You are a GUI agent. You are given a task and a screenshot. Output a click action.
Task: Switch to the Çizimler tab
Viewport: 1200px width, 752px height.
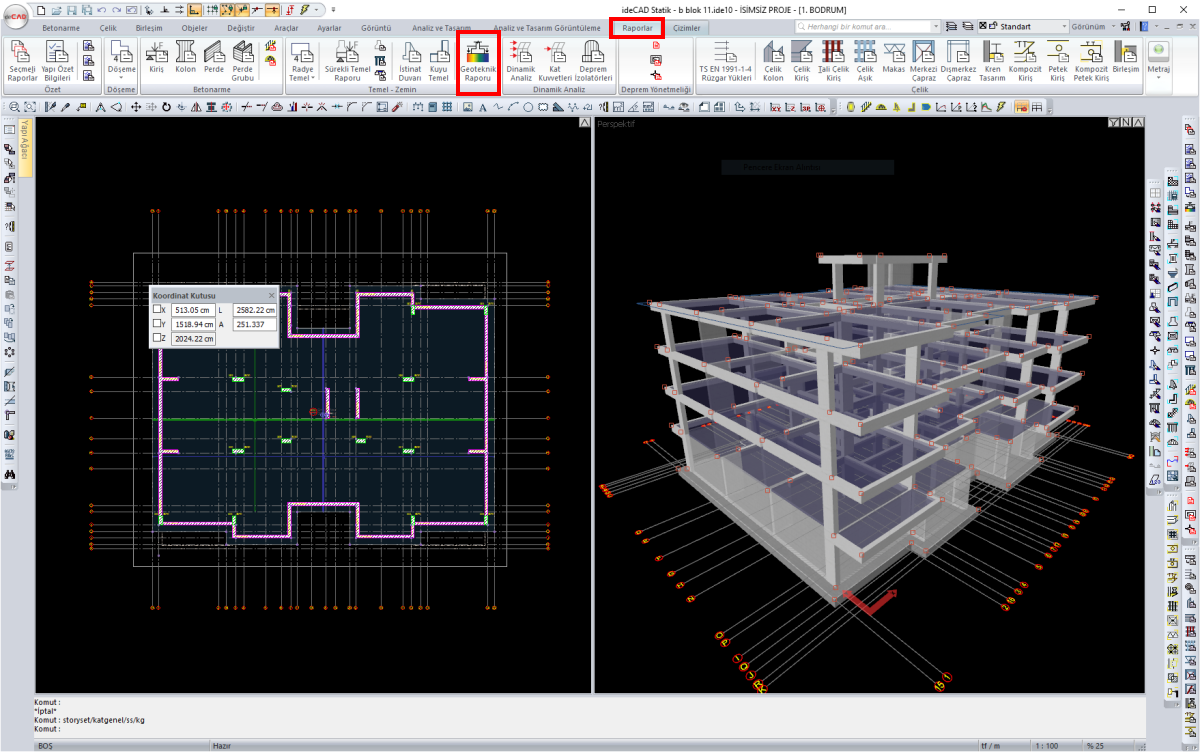click(x=687, y=28)
